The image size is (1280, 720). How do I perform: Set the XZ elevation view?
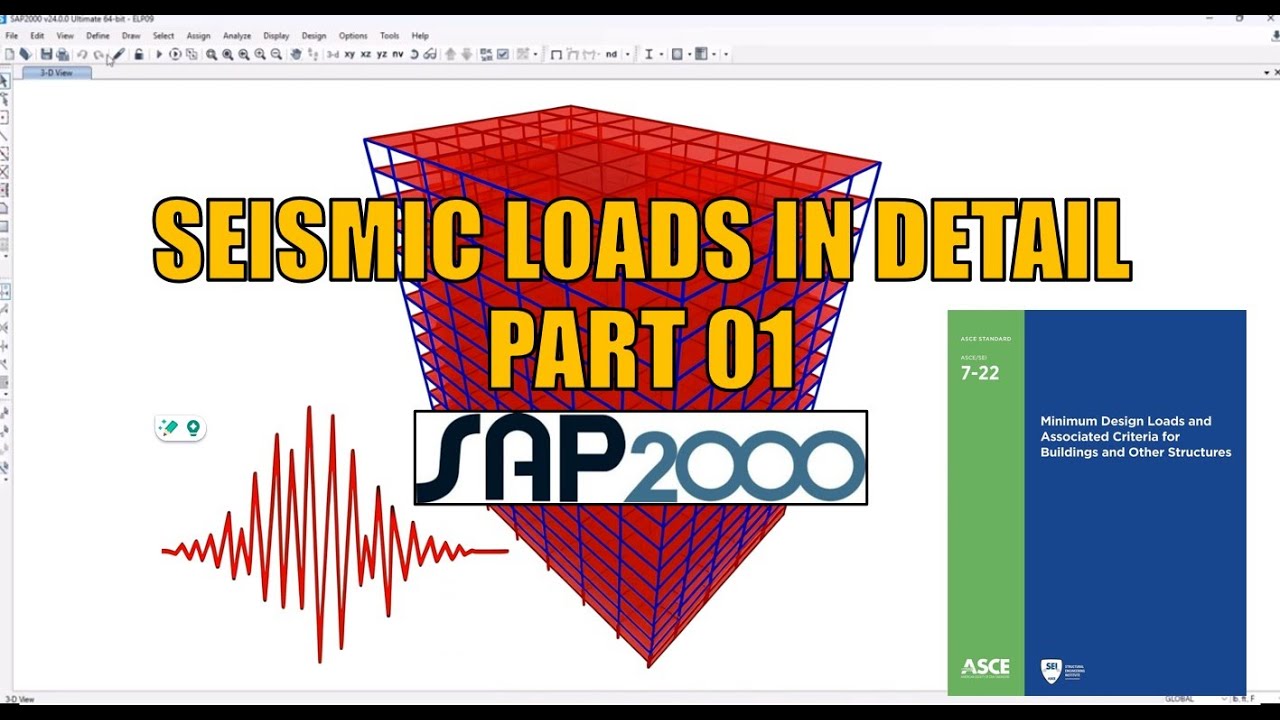point(365,54)
